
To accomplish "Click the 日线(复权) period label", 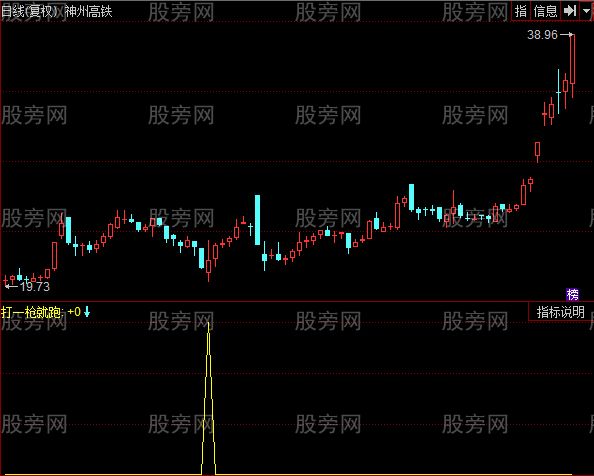I will pos(30,11).
